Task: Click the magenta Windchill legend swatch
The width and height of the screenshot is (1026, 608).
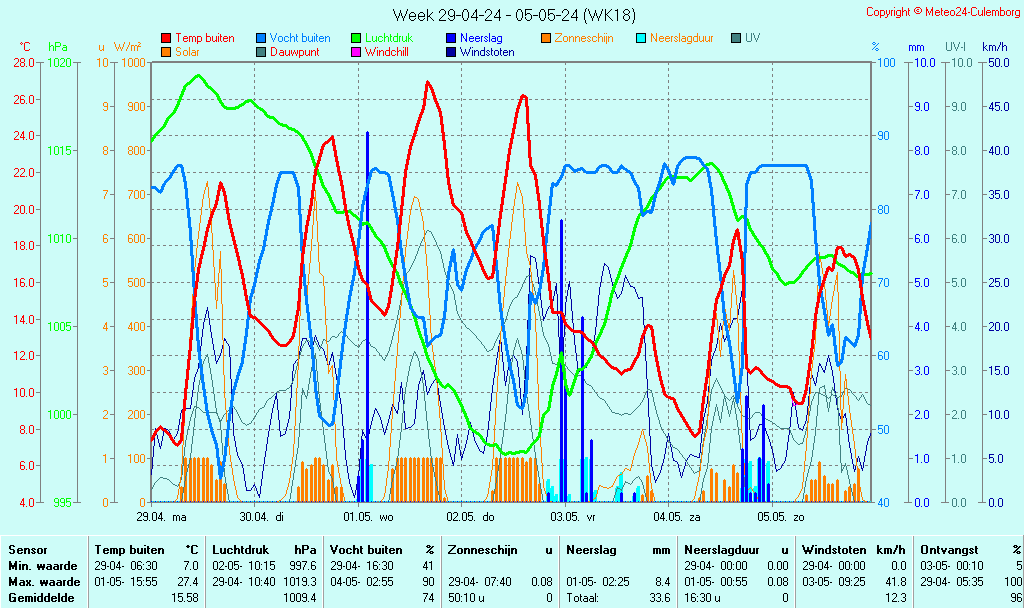Action: [356, 52]
